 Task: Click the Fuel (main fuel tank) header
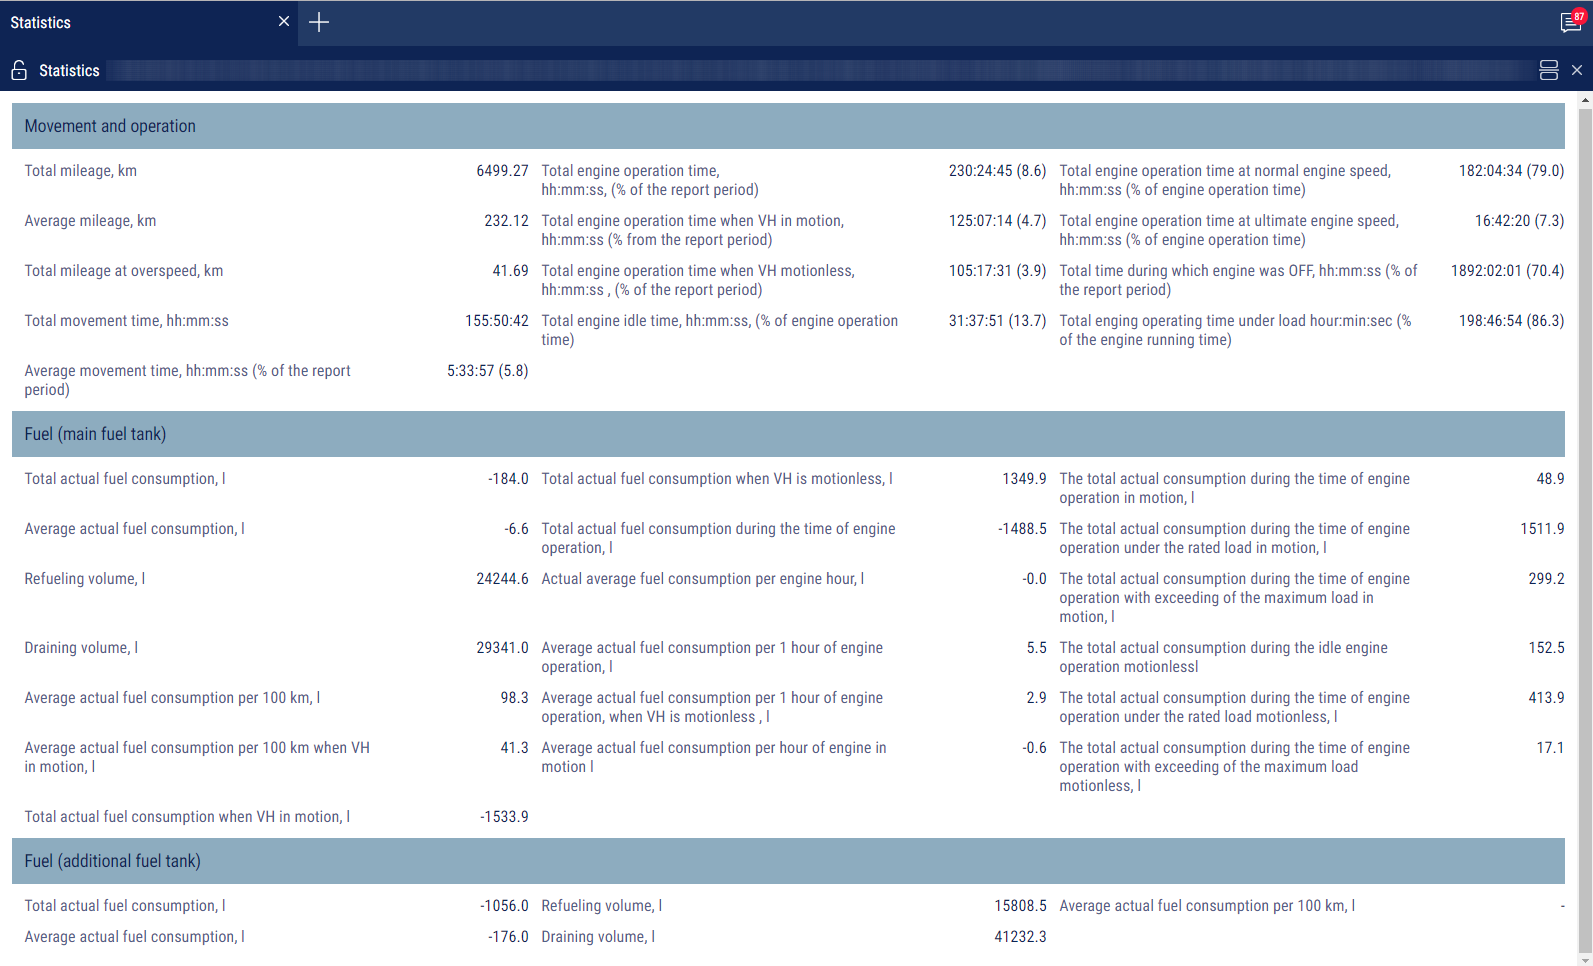point(788,434)
